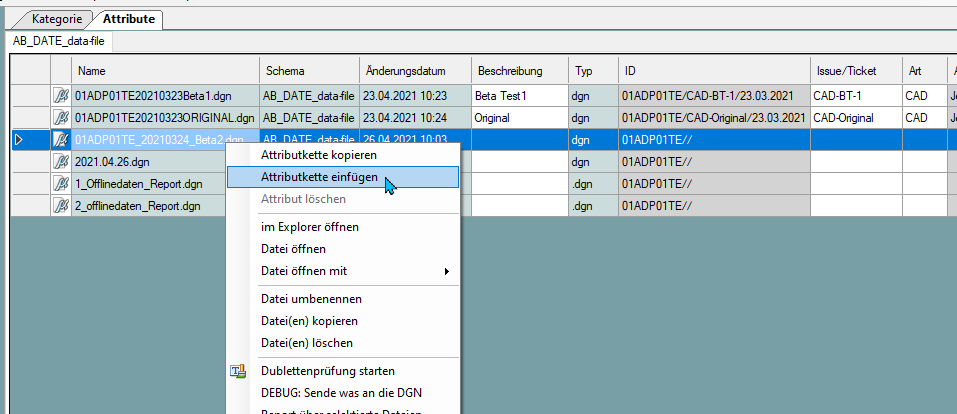Sort by the Typ column header
Viewport: 957px width, 414px height.
(593, 71)
